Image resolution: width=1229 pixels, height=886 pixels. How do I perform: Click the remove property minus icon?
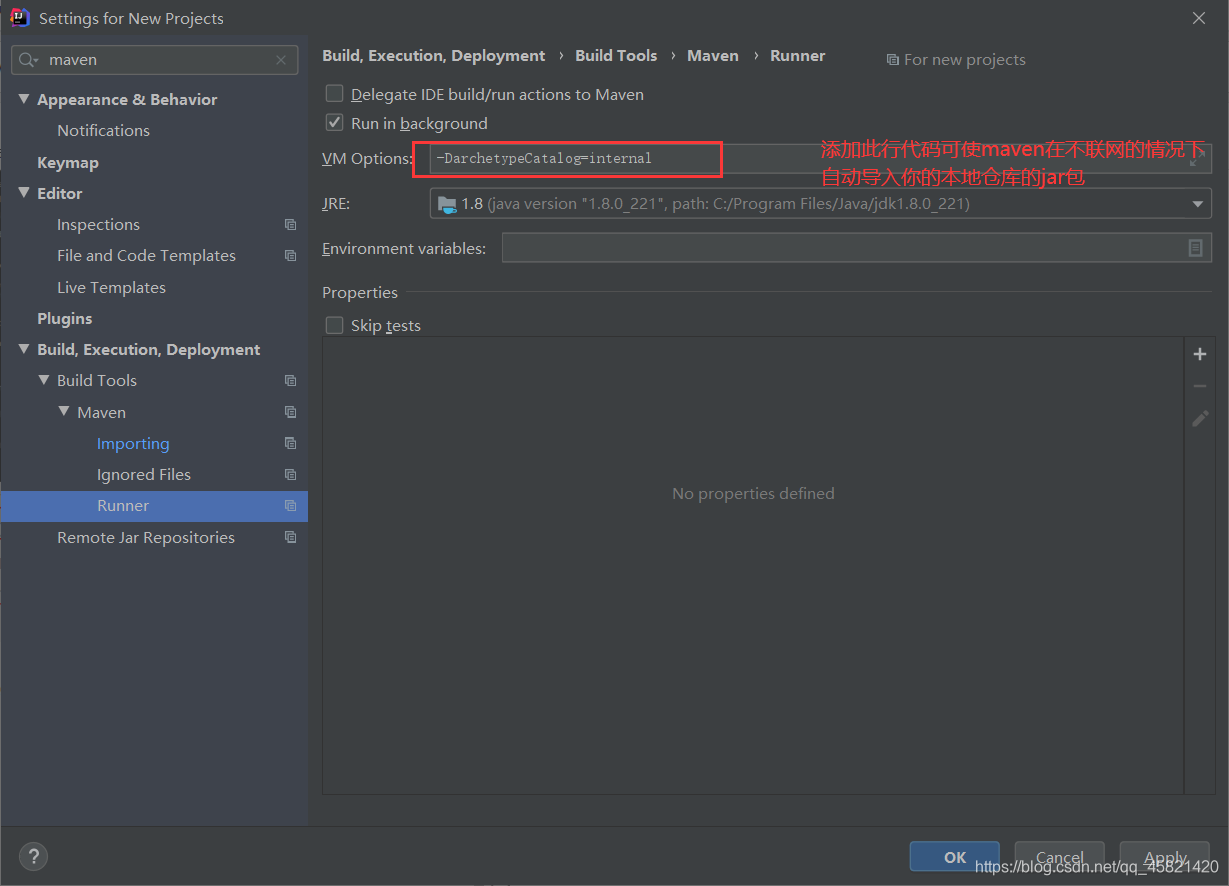[1200, 386]
